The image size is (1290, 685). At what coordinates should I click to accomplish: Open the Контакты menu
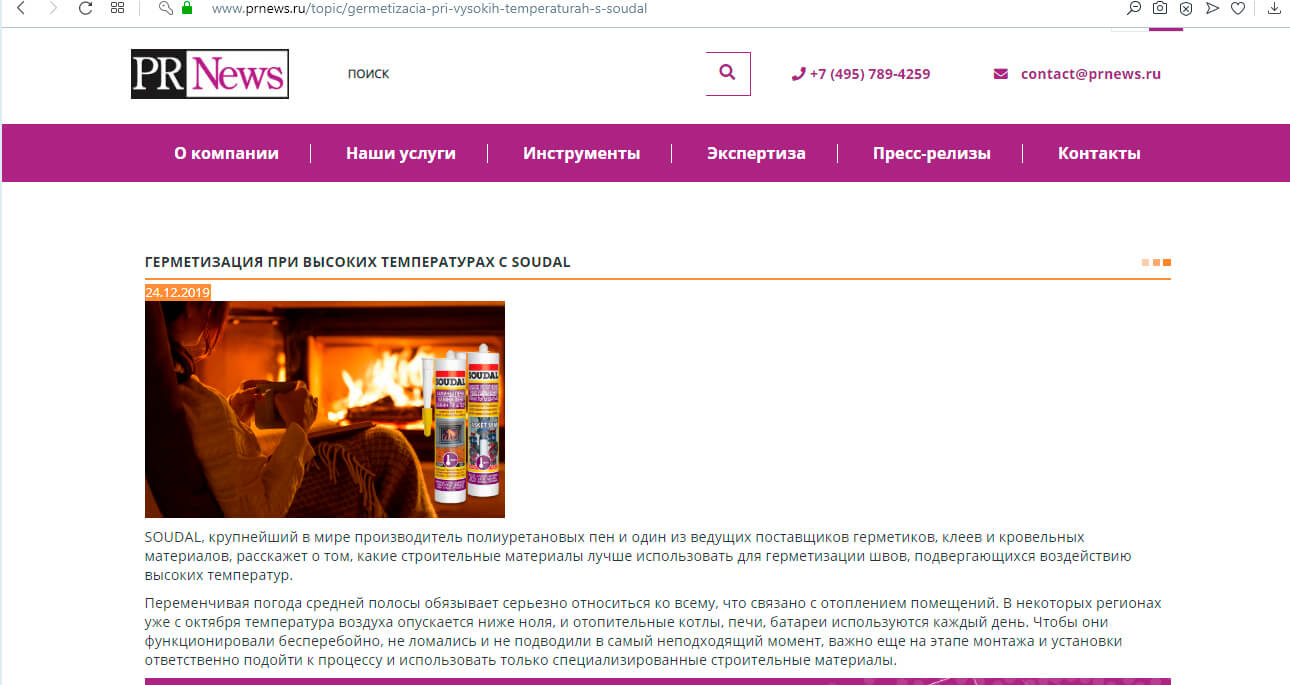click(1099, 153)
